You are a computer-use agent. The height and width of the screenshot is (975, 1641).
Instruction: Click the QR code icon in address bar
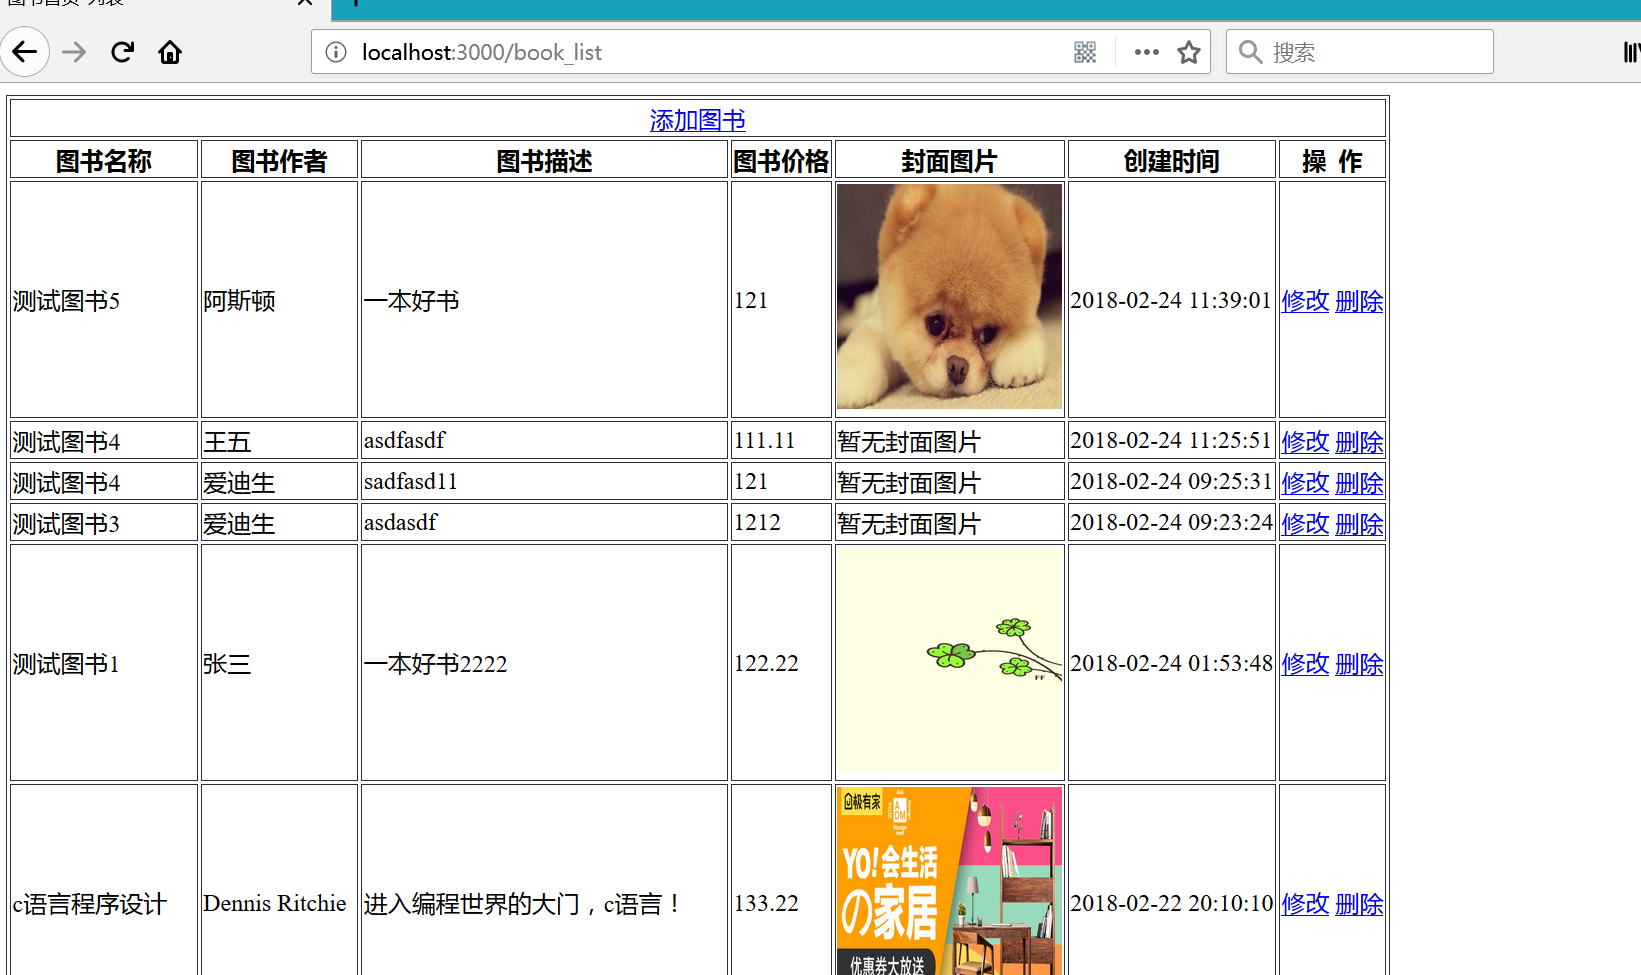(1085, 52)
